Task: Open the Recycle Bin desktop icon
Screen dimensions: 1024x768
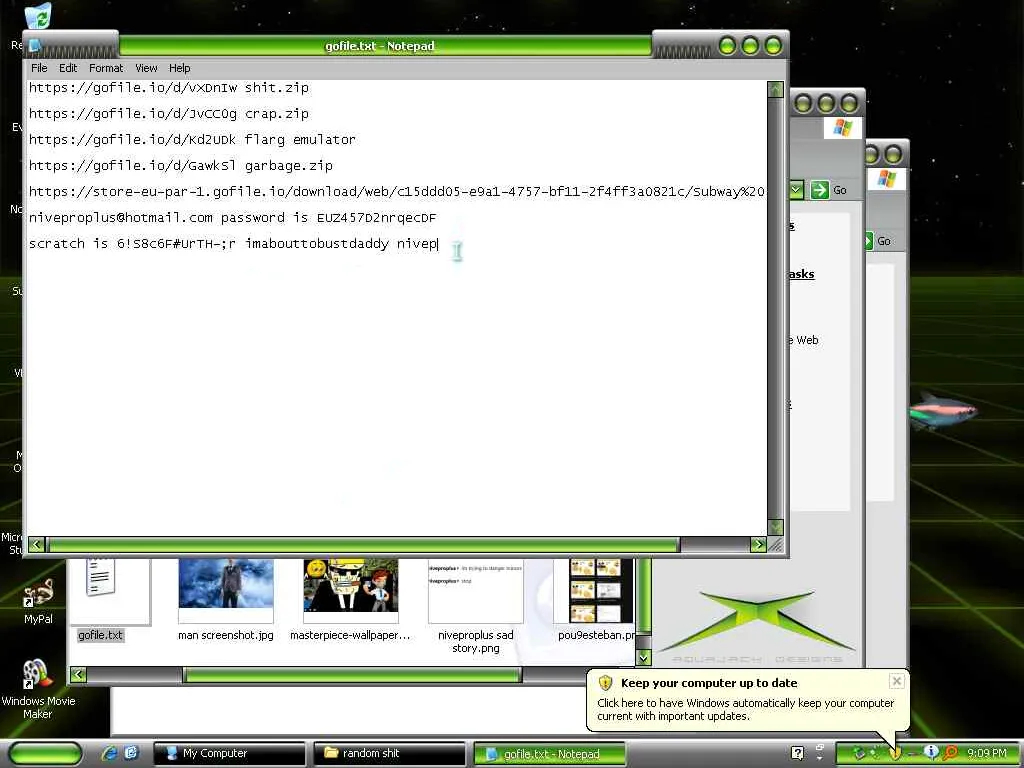Action: coord(37,16)
